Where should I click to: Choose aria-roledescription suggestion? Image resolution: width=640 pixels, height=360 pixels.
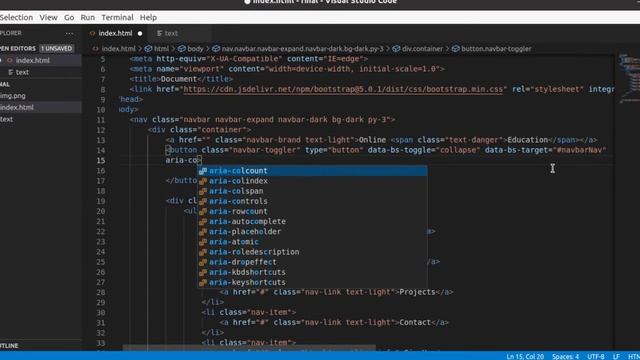(313, 252)
